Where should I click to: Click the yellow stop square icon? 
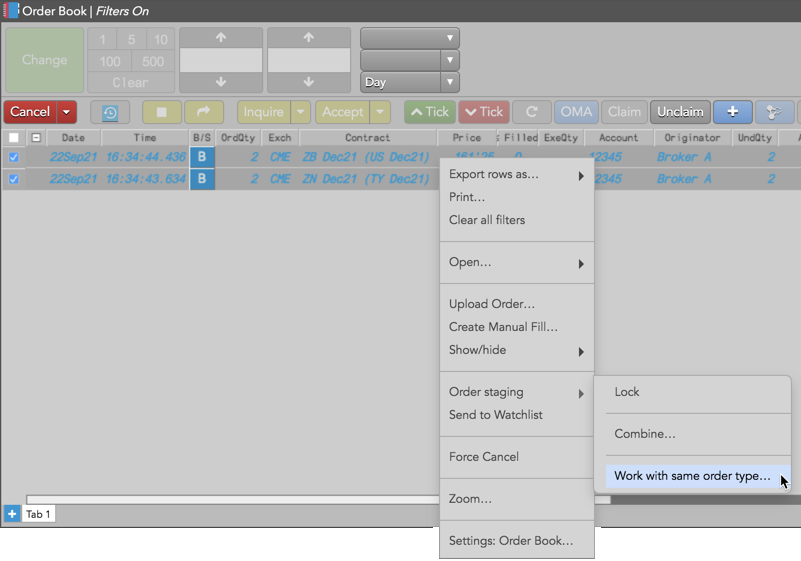click(161, 112)
